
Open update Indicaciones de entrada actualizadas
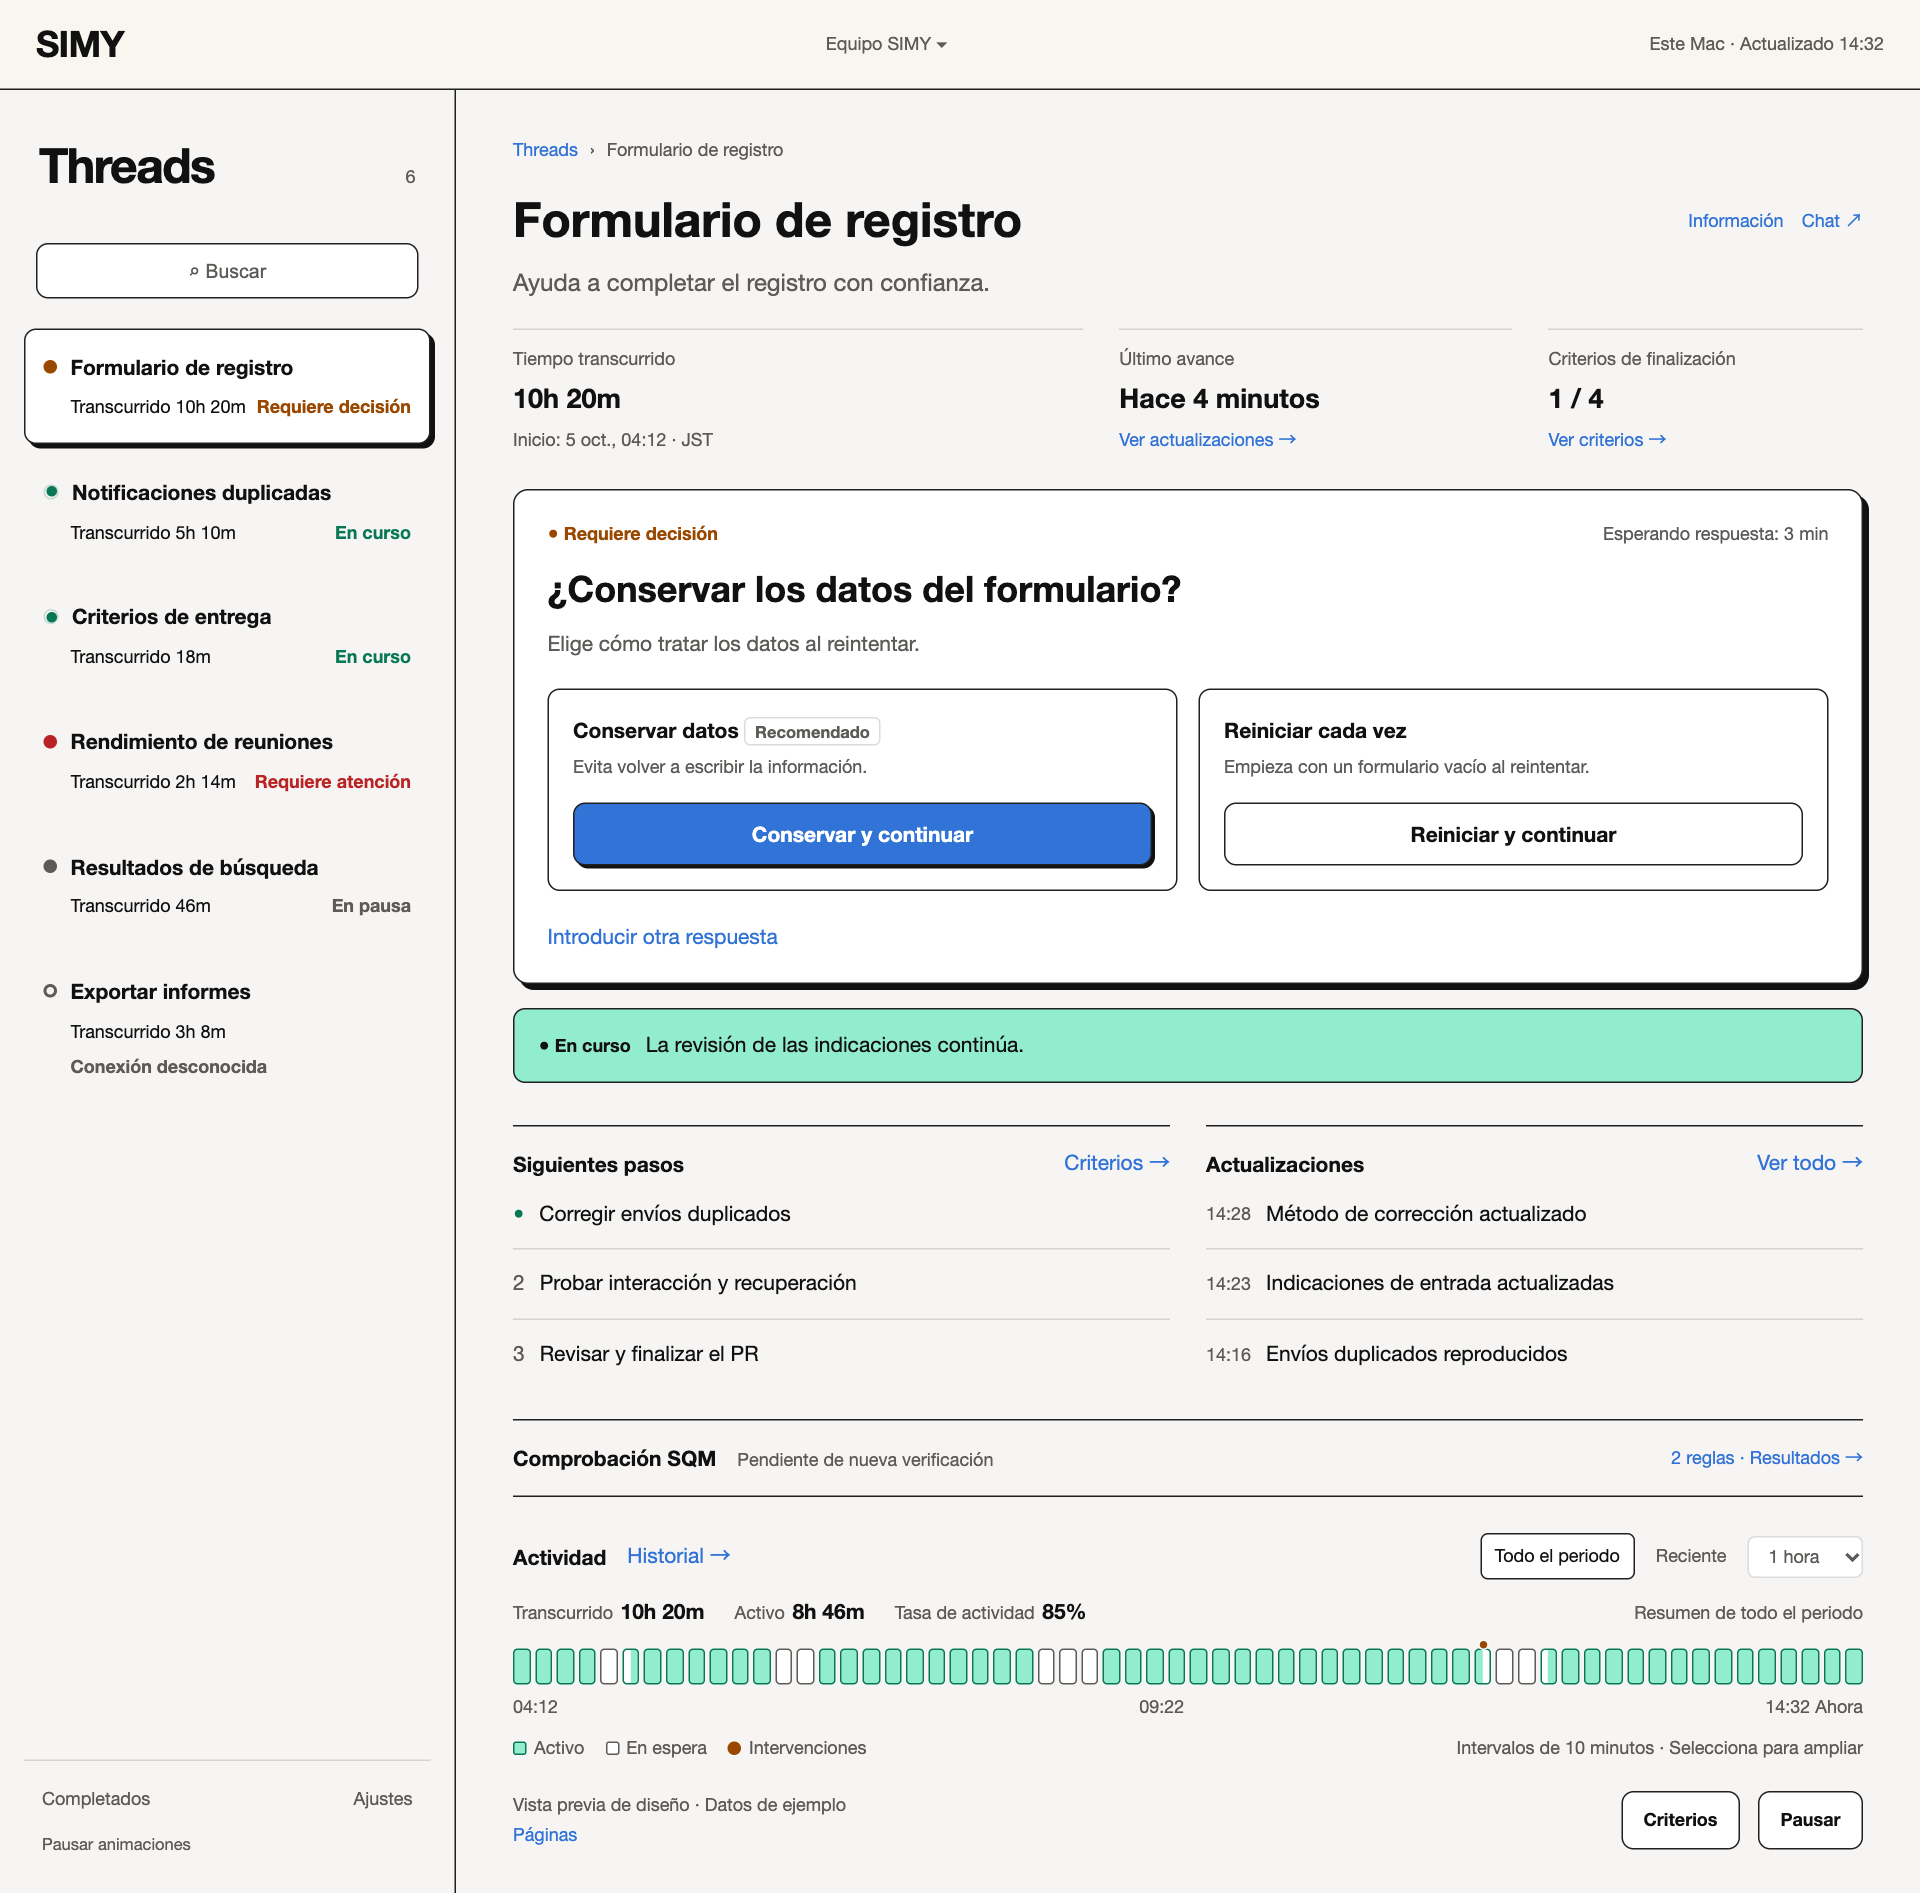(x=1534, y=1283)
